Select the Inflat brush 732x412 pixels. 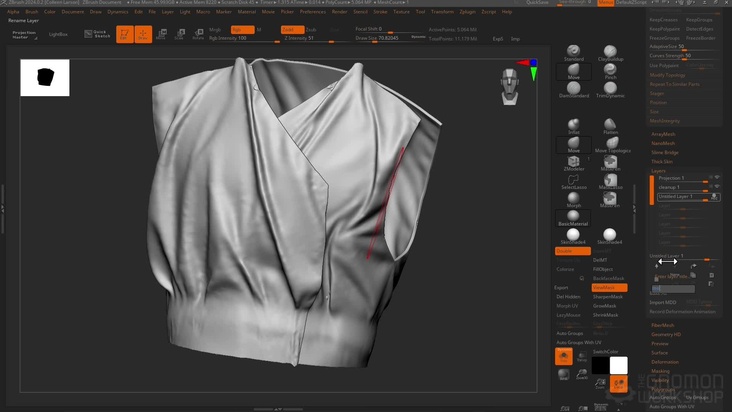click(573, 126)
